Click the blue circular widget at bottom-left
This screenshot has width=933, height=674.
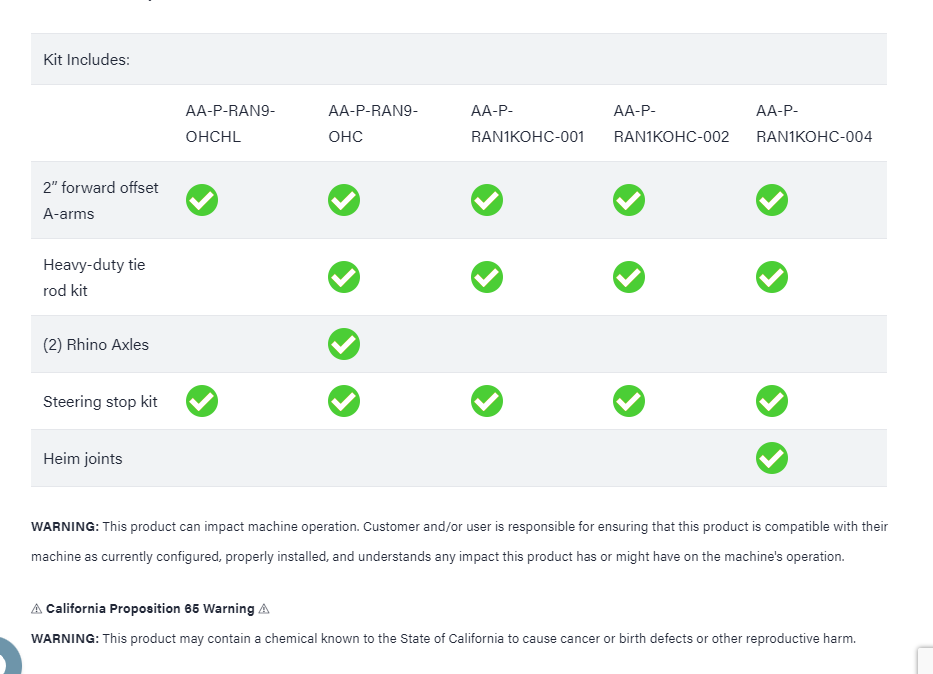pyautogui.click(x=8, y=656)
